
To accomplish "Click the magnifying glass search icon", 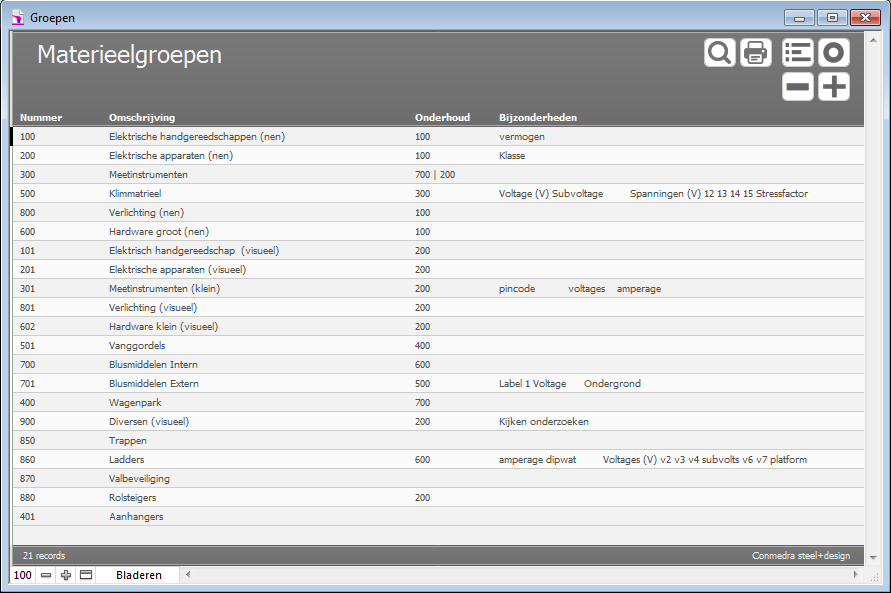I will click(719, 53).
